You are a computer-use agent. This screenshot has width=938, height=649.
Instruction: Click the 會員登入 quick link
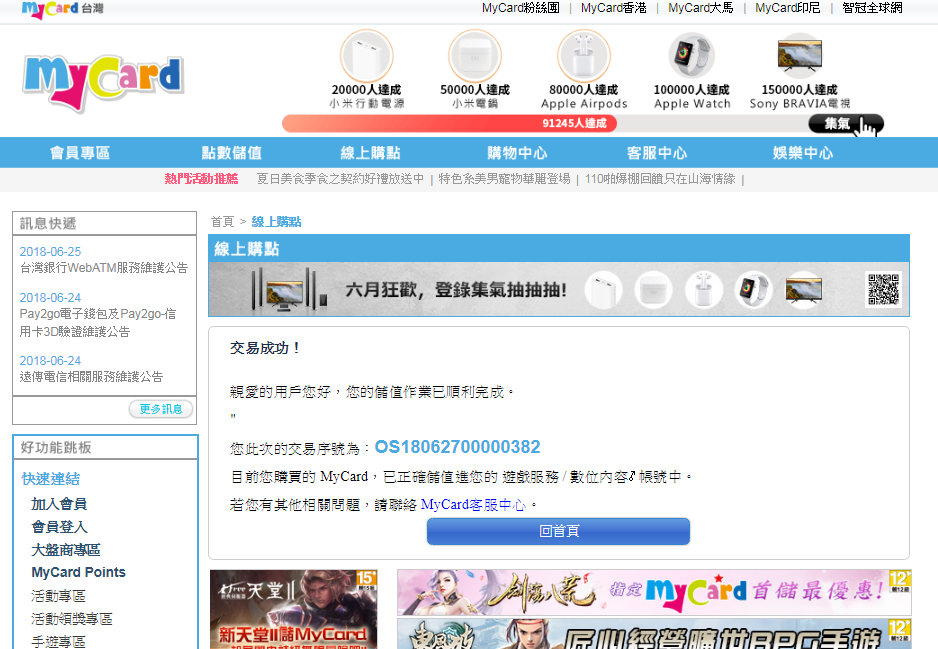pos(59,527)
